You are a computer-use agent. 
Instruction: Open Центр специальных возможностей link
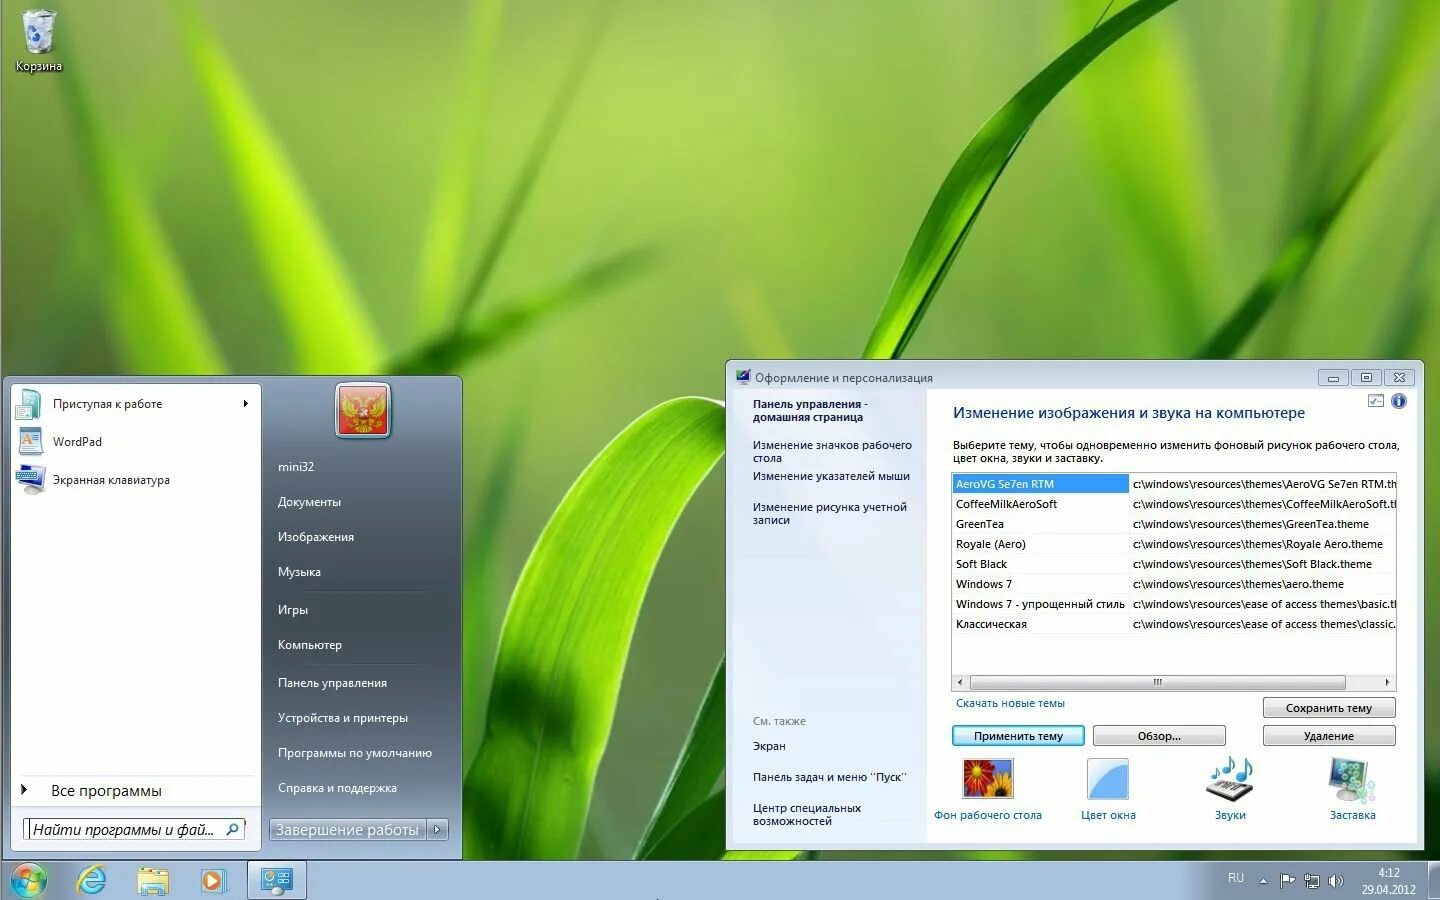[807, 815]
